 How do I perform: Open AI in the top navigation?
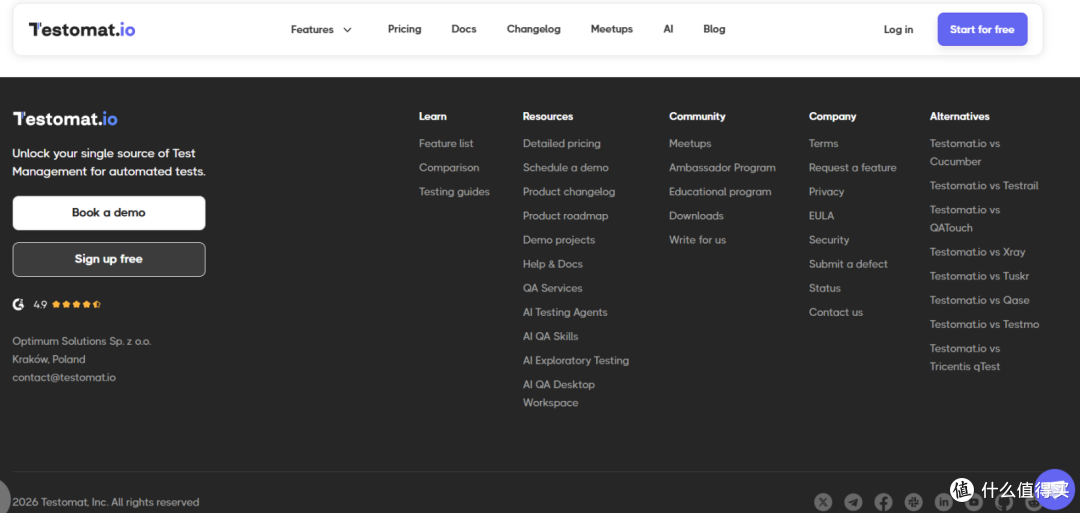click(668, 29)
